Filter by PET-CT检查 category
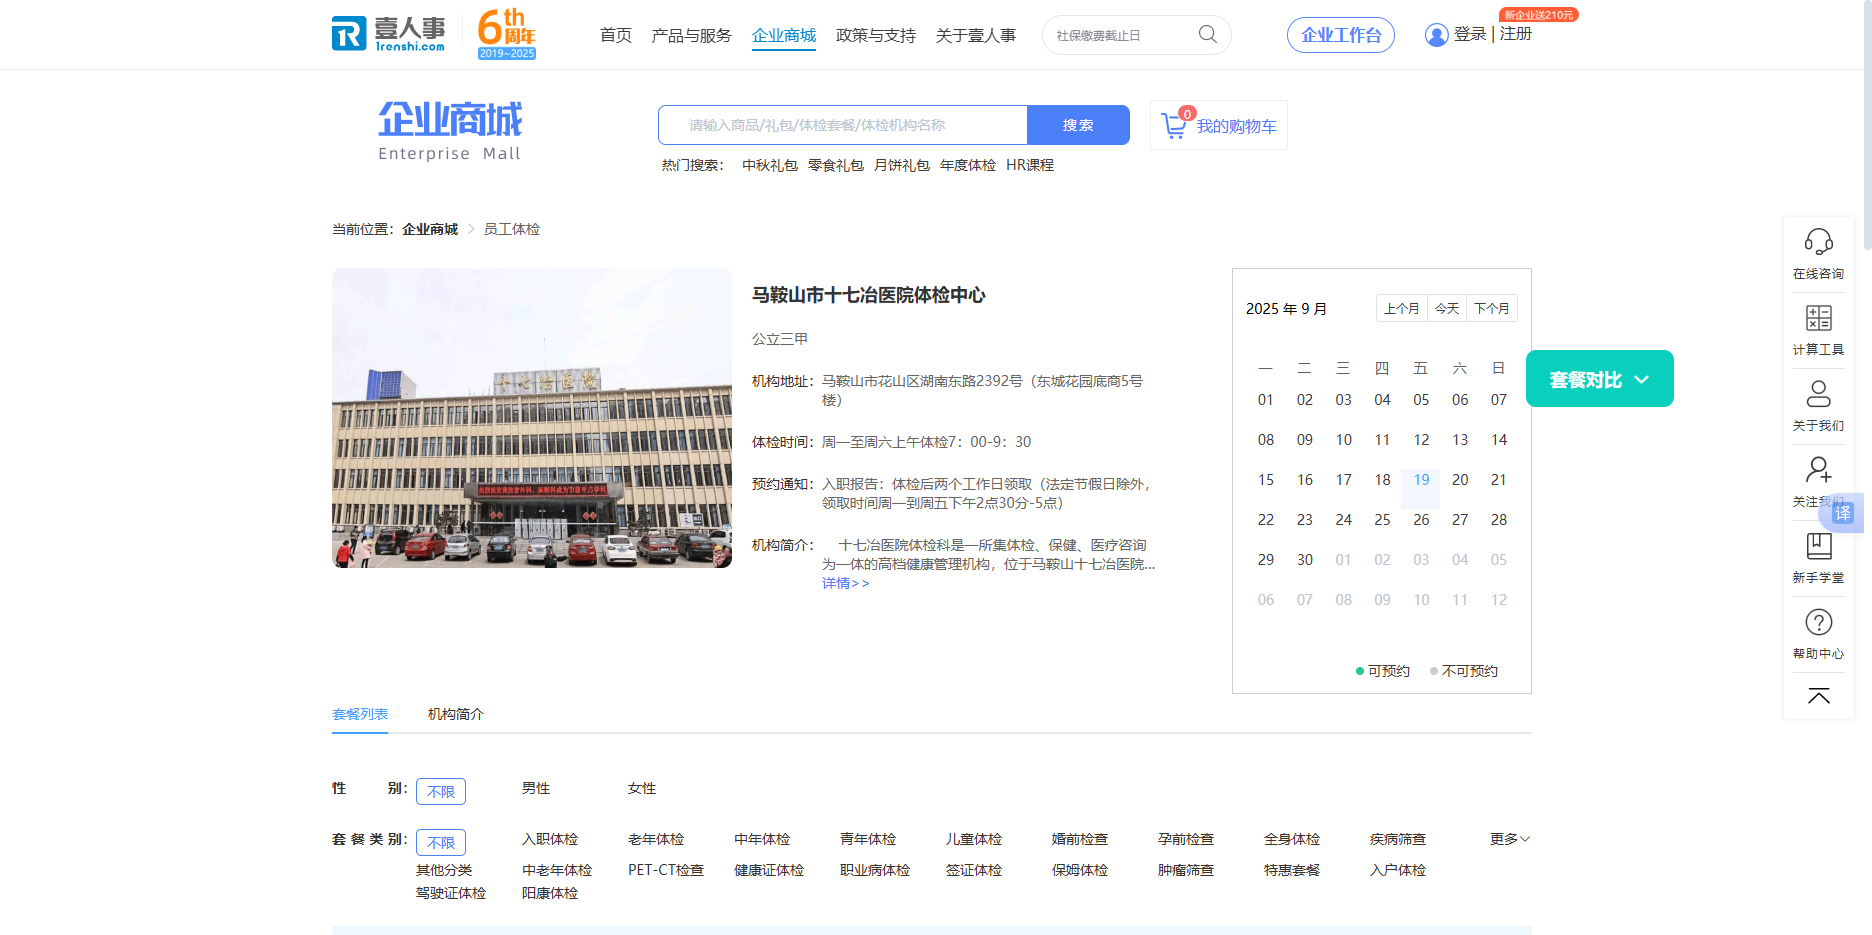The width and height of the screenshot is (1872, 935). click(x=666, y=870)
